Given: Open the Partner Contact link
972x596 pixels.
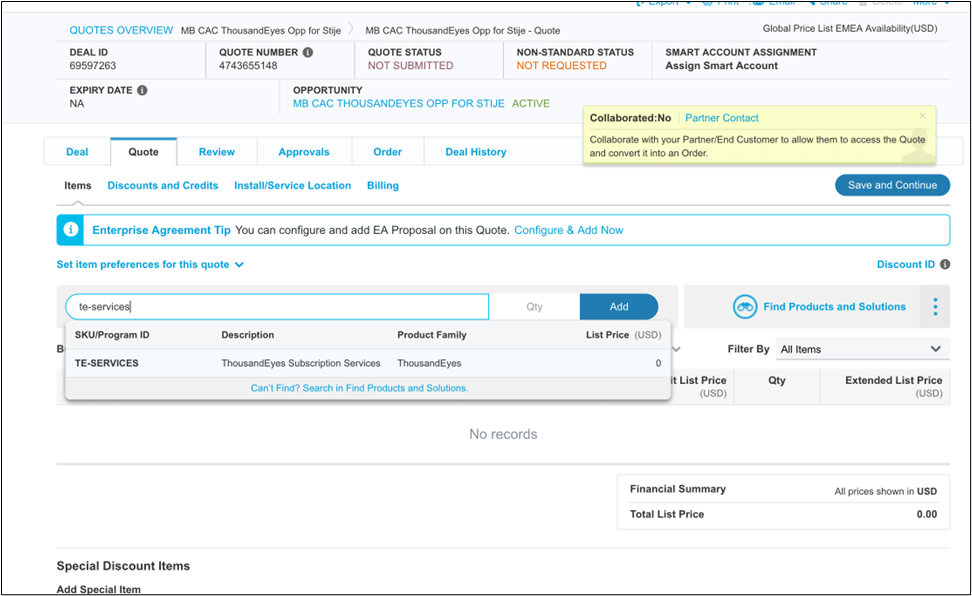Looking at the screenshot, I should 722,118.
